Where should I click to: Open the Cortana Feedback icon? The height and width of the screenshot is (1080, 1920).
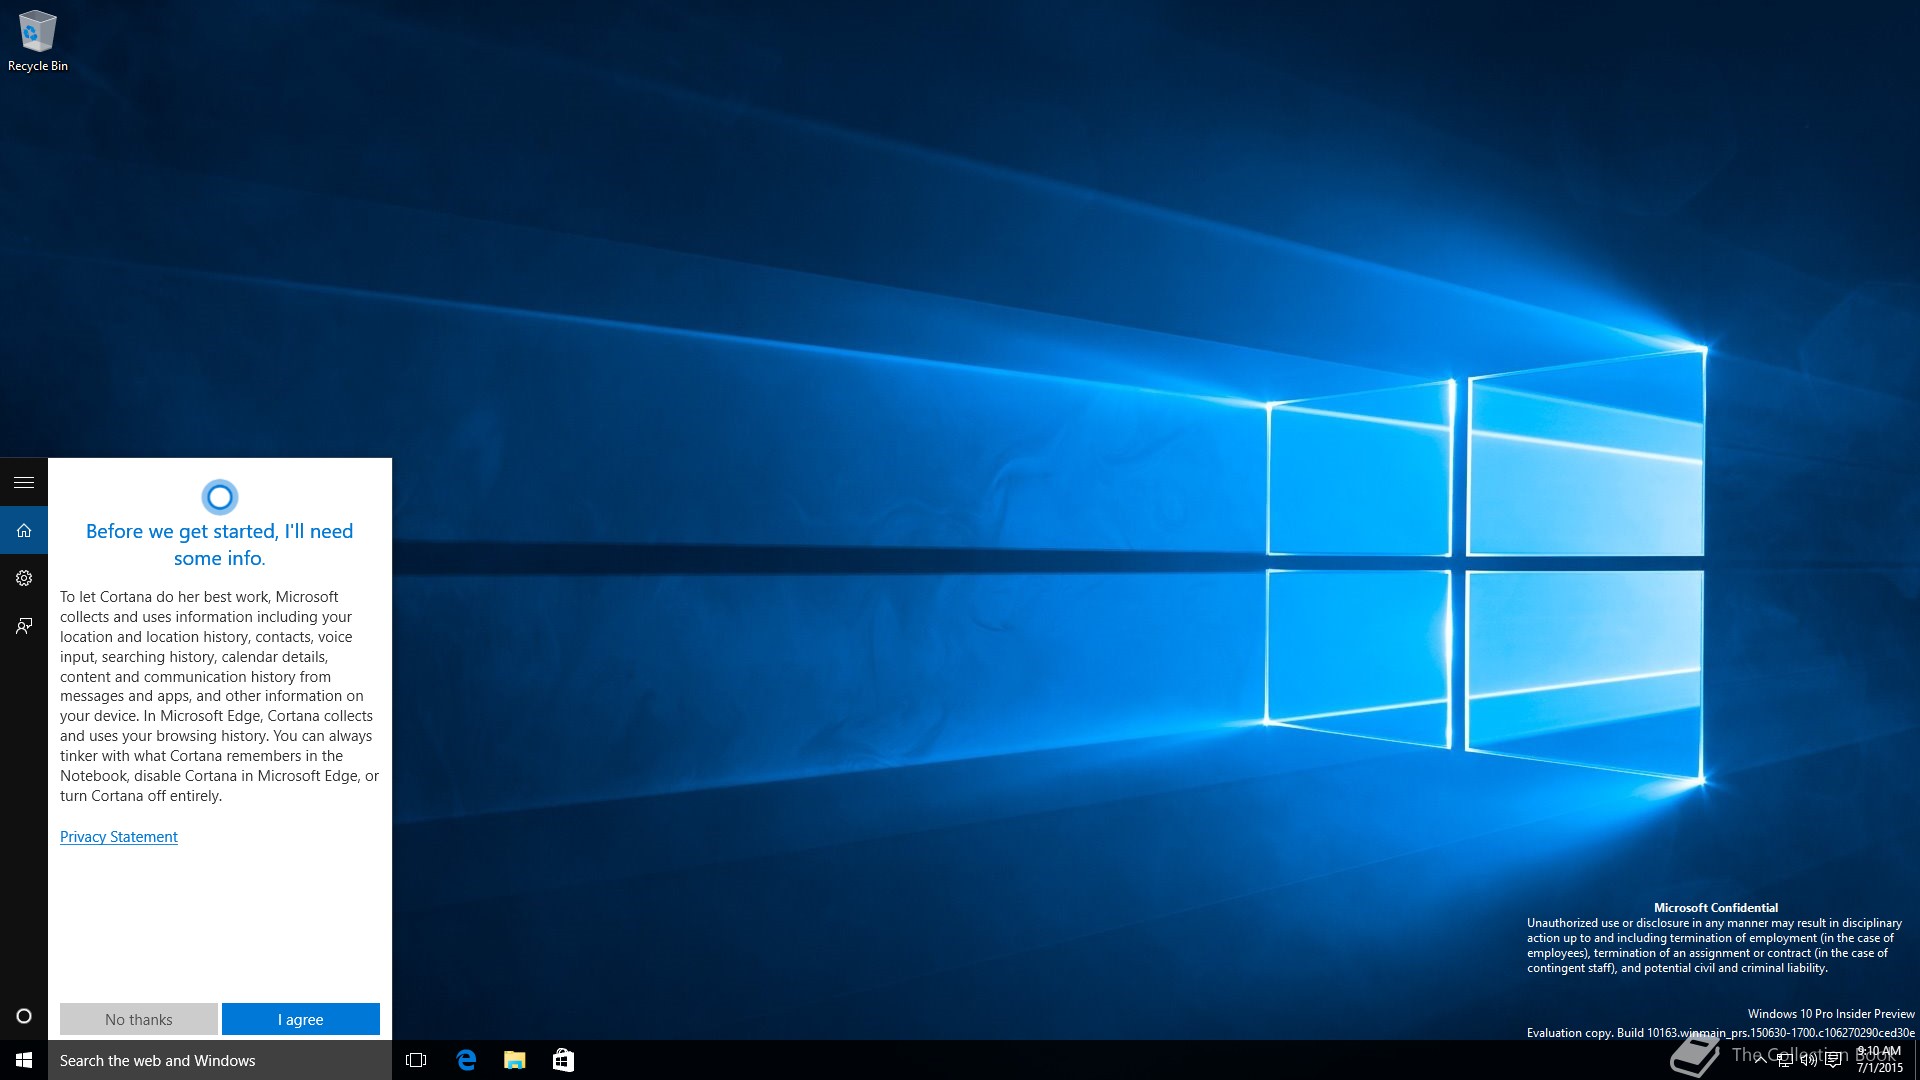(x=24, y=626)
